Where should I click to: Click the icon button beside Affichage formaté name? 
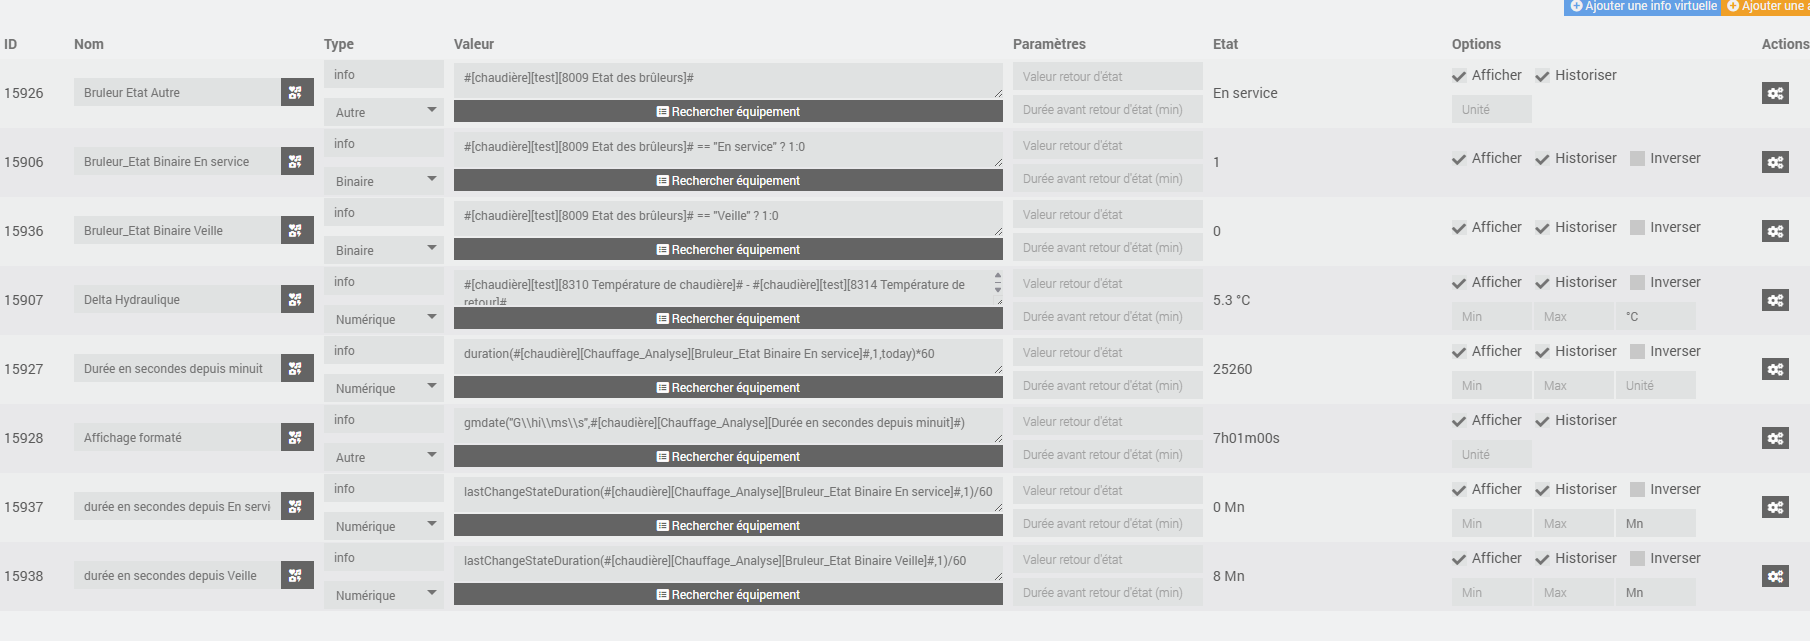coord(296,437)
